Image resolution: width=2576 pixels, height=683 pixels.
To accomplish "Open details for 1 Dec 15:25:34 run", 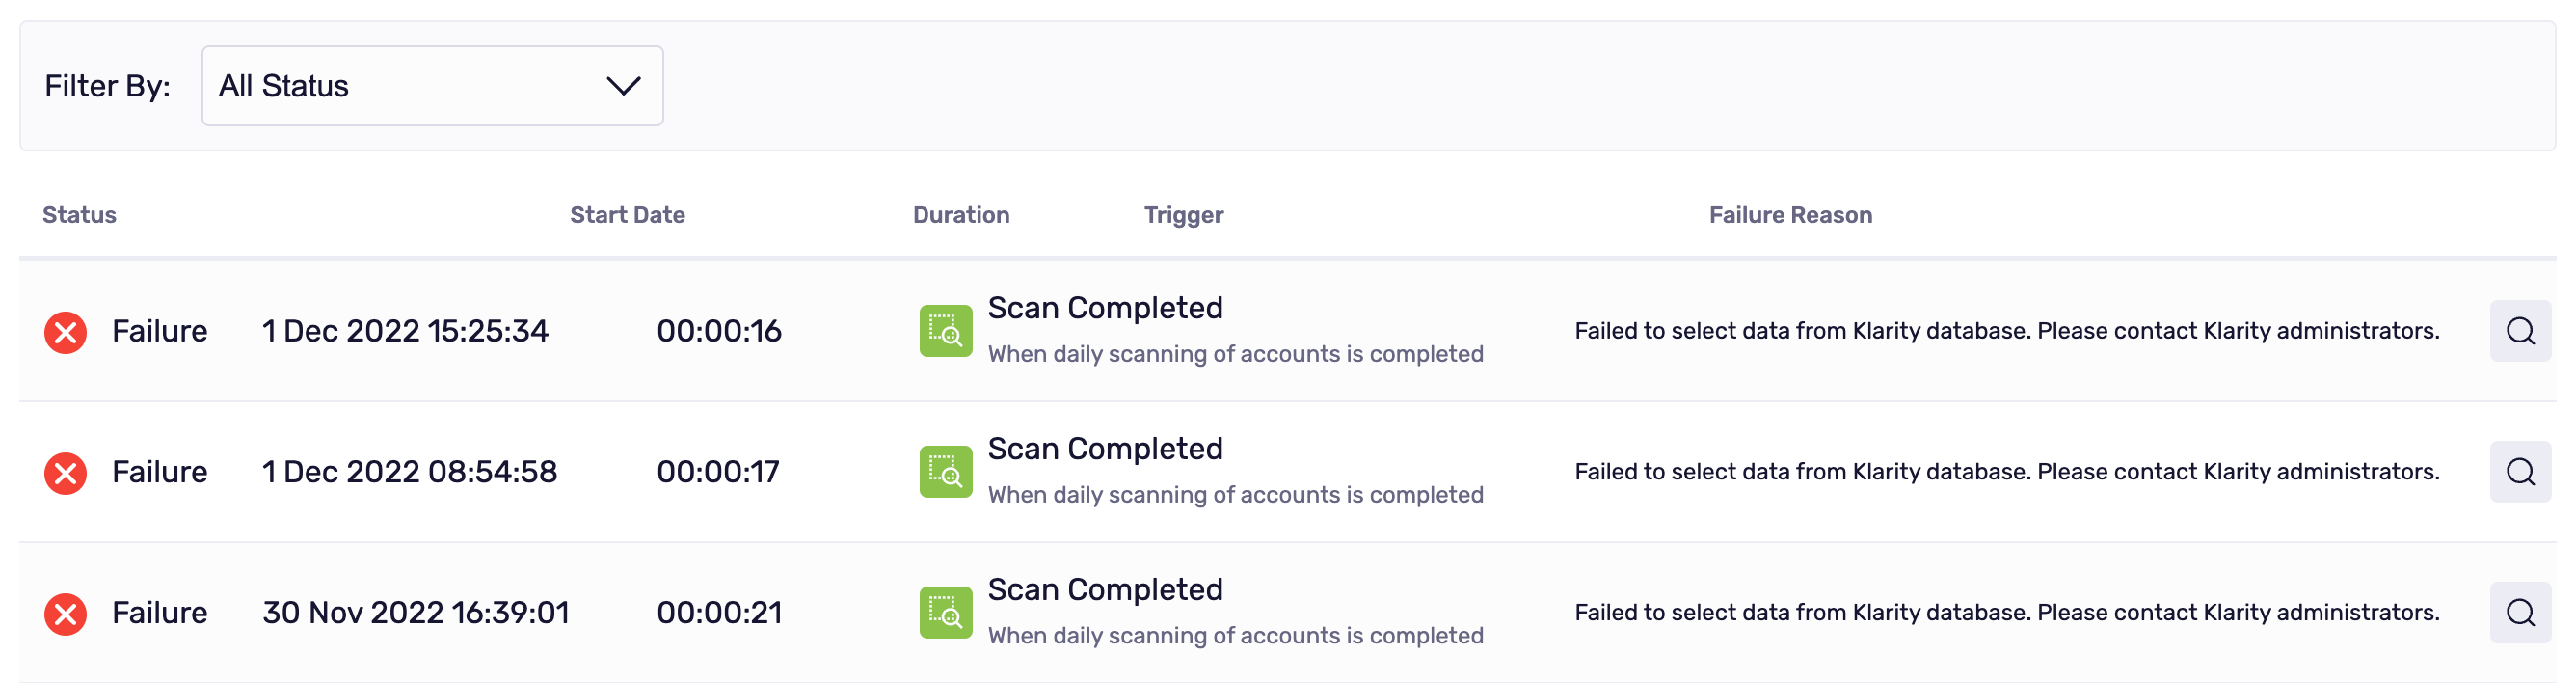I will 2520,331.
